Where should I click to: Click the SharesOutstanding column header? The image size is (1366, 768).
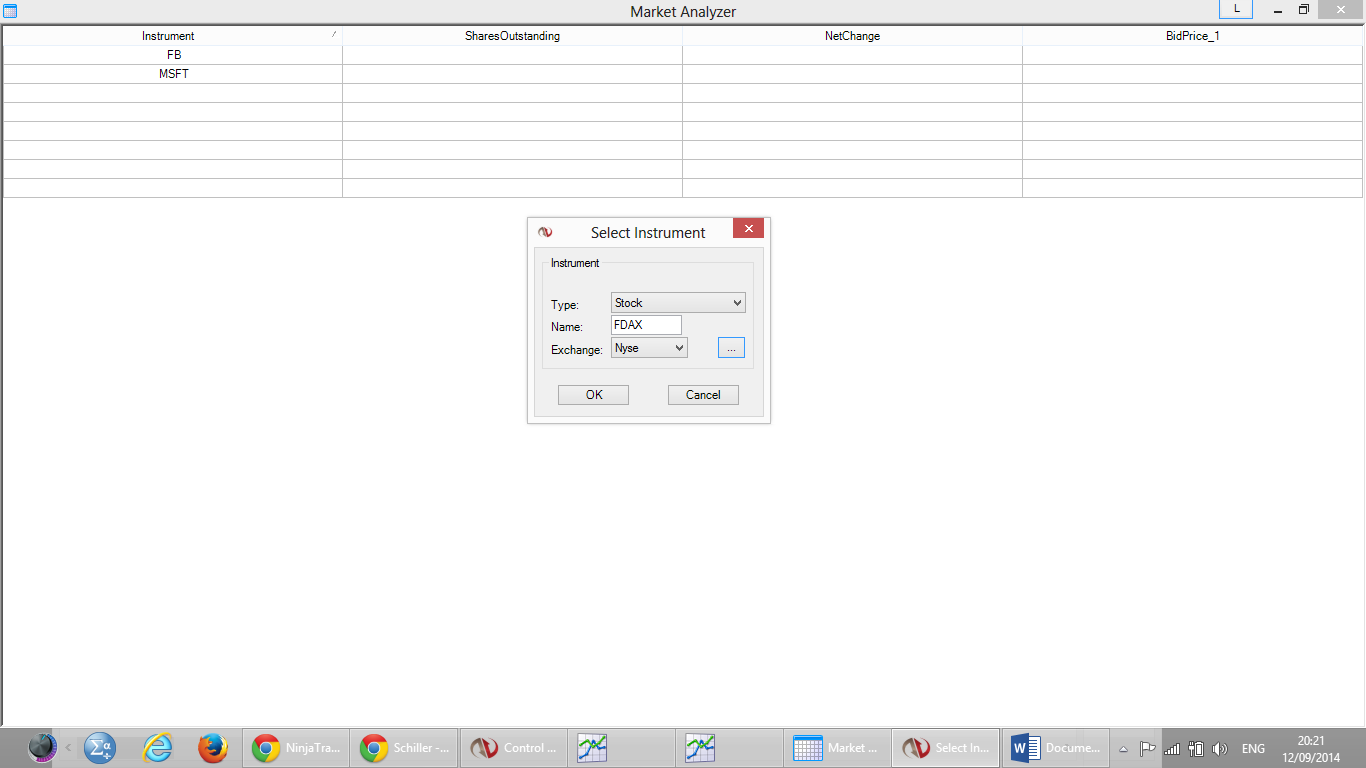tap(512, 36)
